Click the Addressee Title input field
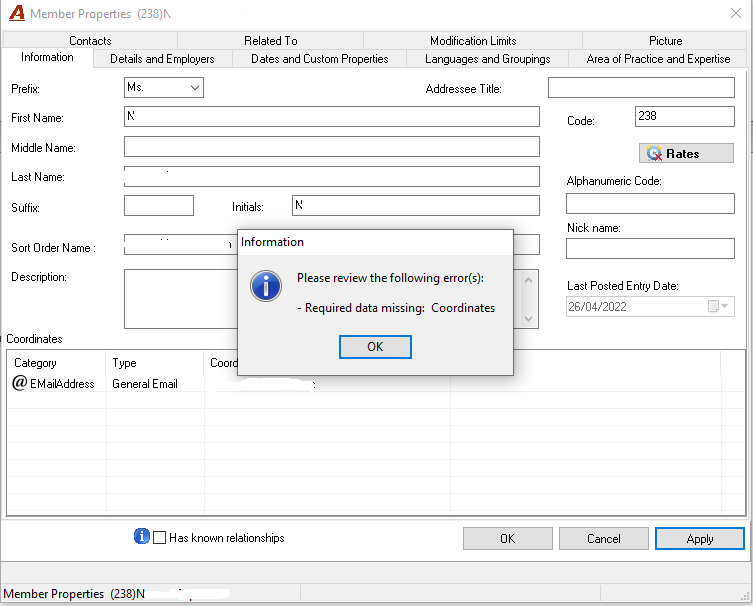753x606 pixels. [641, 87]
